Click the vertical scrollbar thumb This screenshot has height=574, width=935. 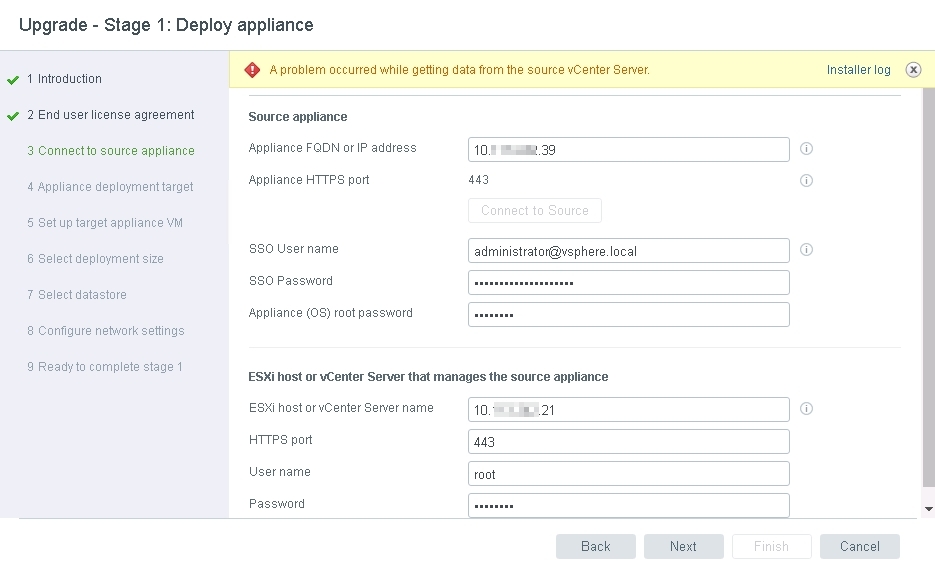(x=928, y=288)
